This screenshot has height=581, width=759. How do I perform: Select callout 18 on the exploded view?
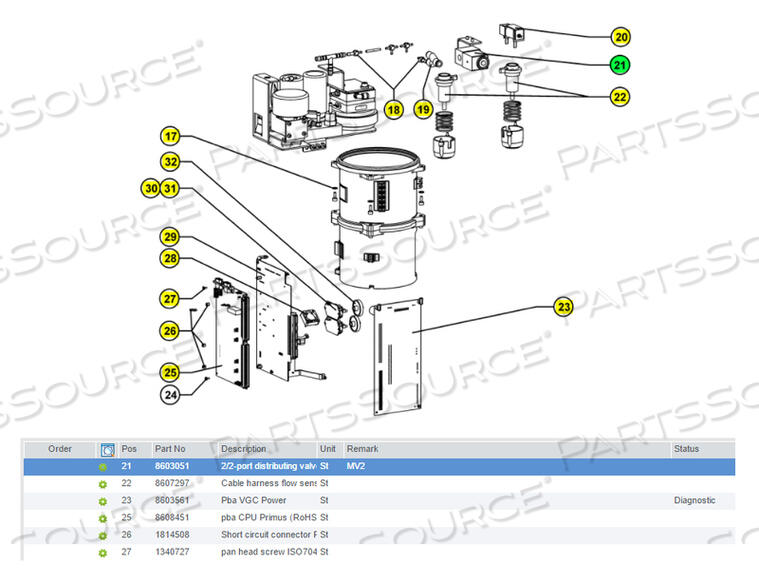393,109
